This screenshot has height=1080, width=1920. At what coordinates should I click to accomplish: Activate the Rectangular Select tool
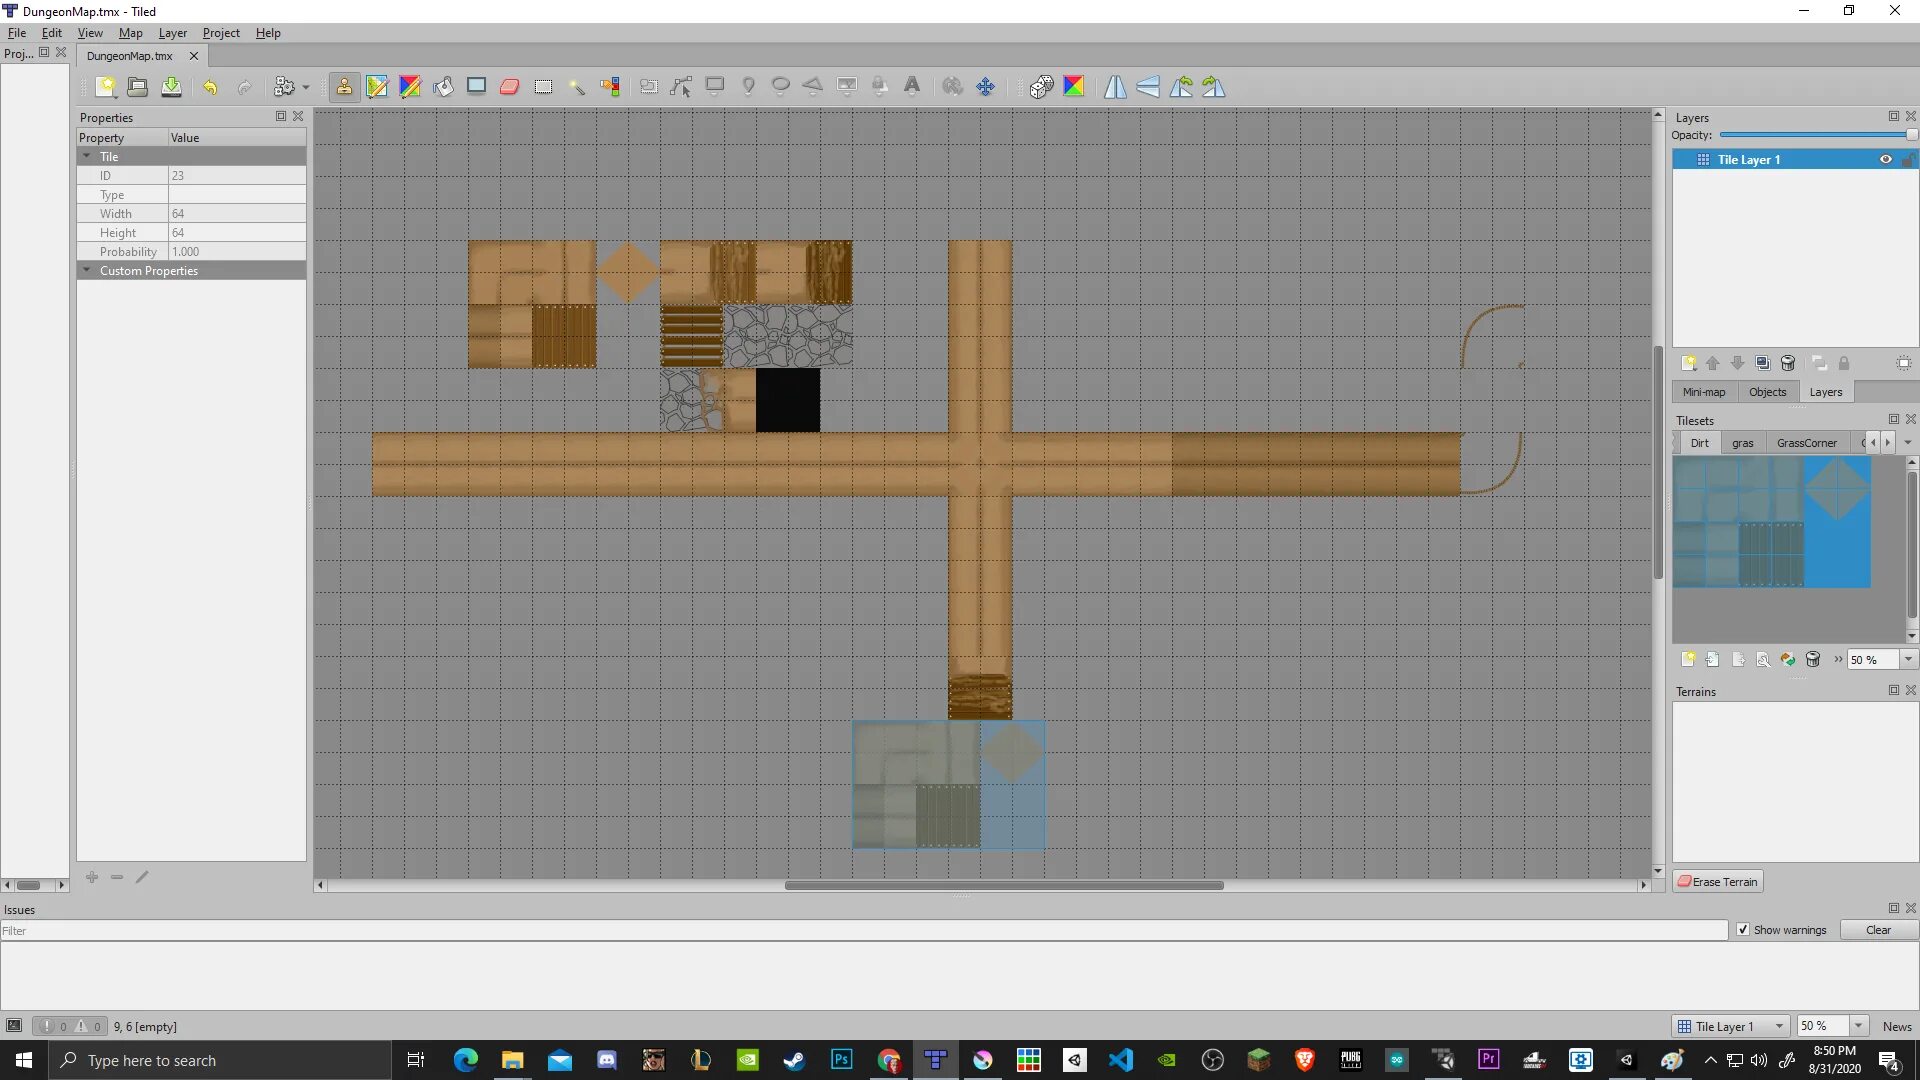point(543,87)
